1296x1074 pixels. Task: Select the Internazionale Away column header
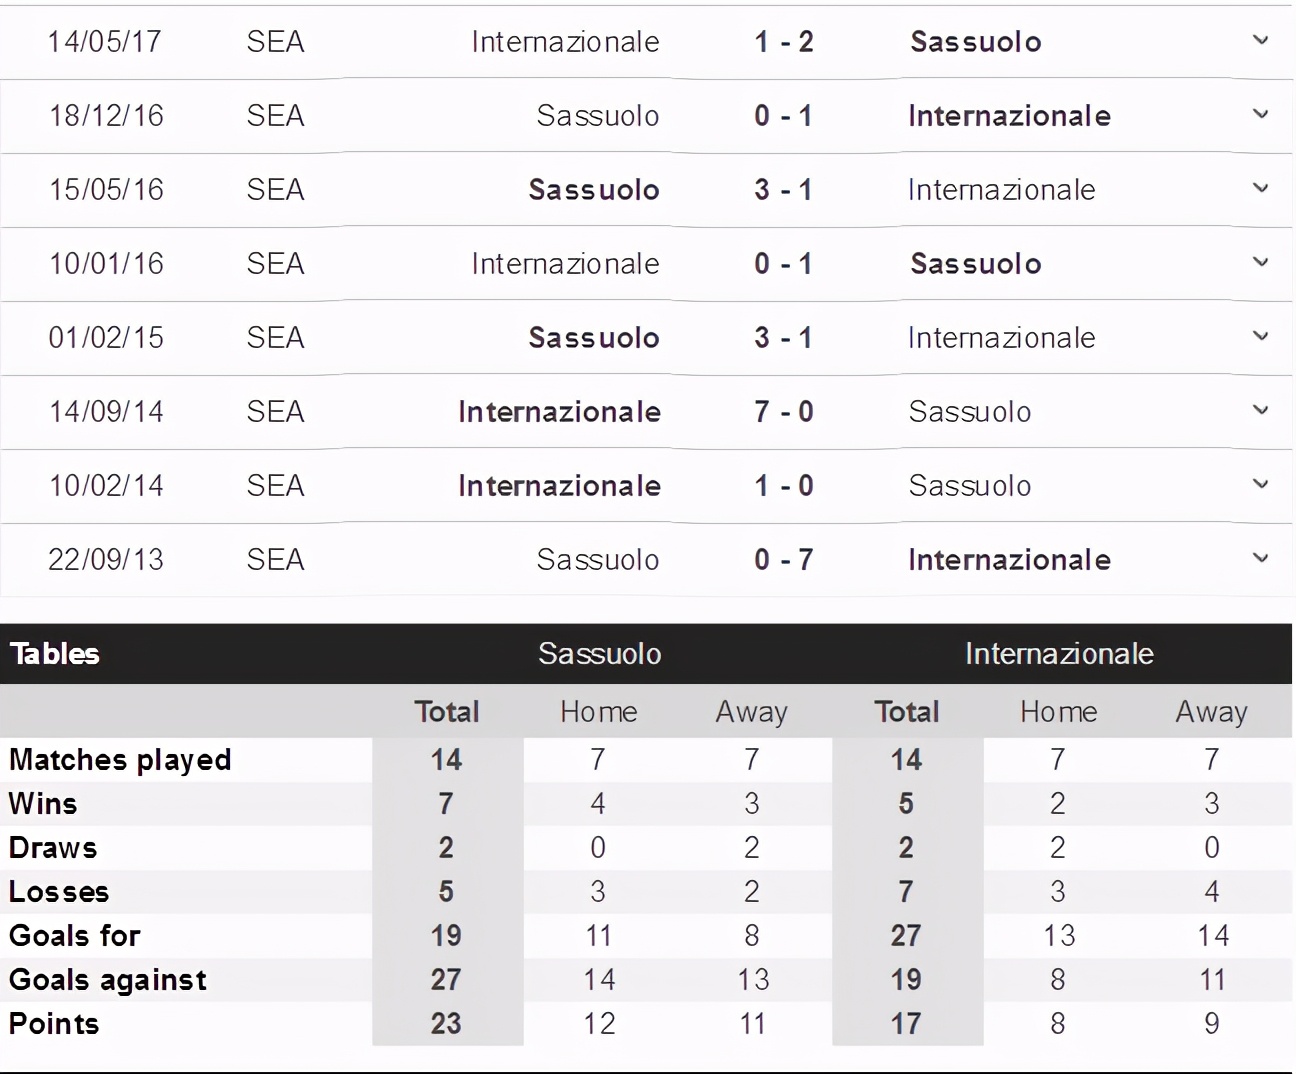click(x=1211, y=712)
